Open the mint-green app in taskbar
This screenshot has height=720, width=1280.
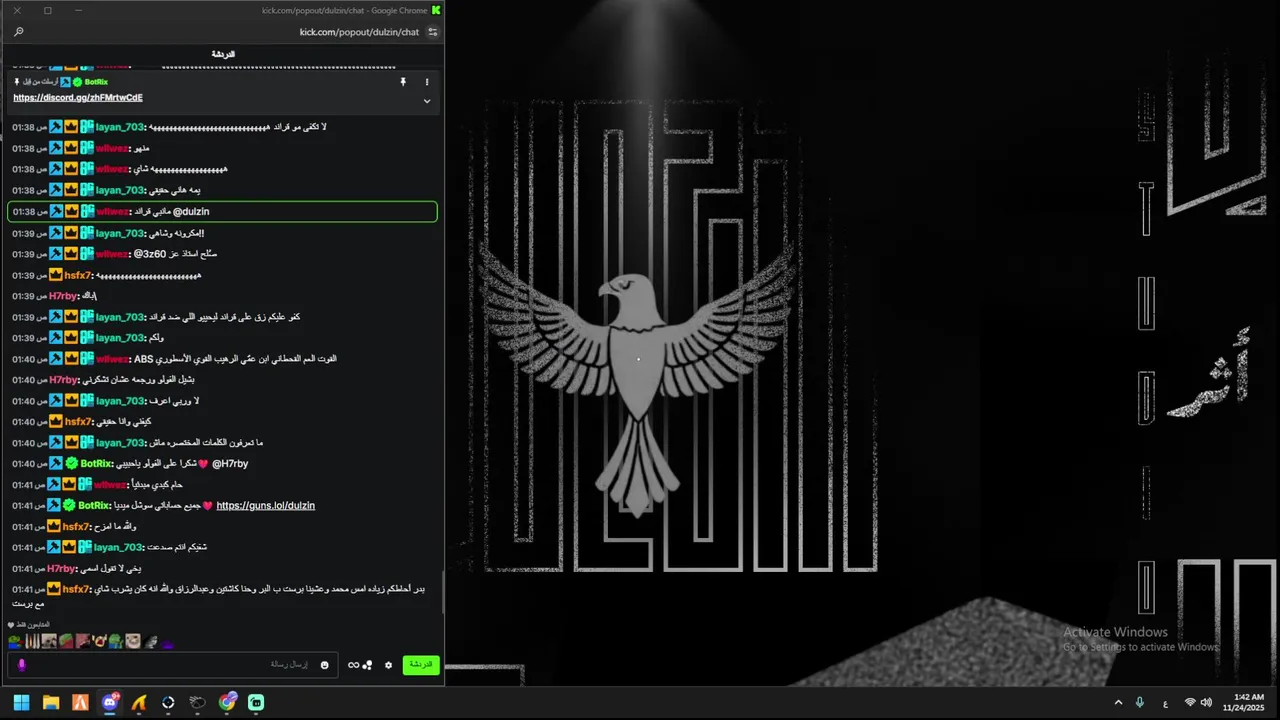click(256, 703)
